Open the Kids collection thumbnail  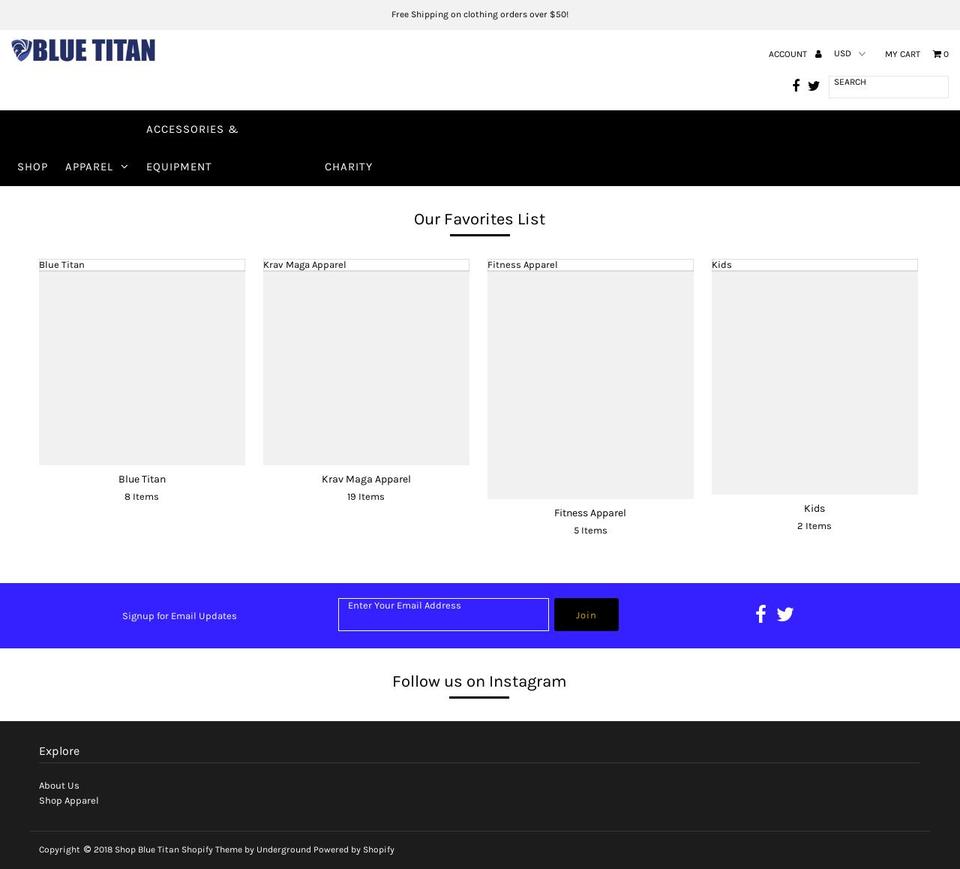(814, 377)
